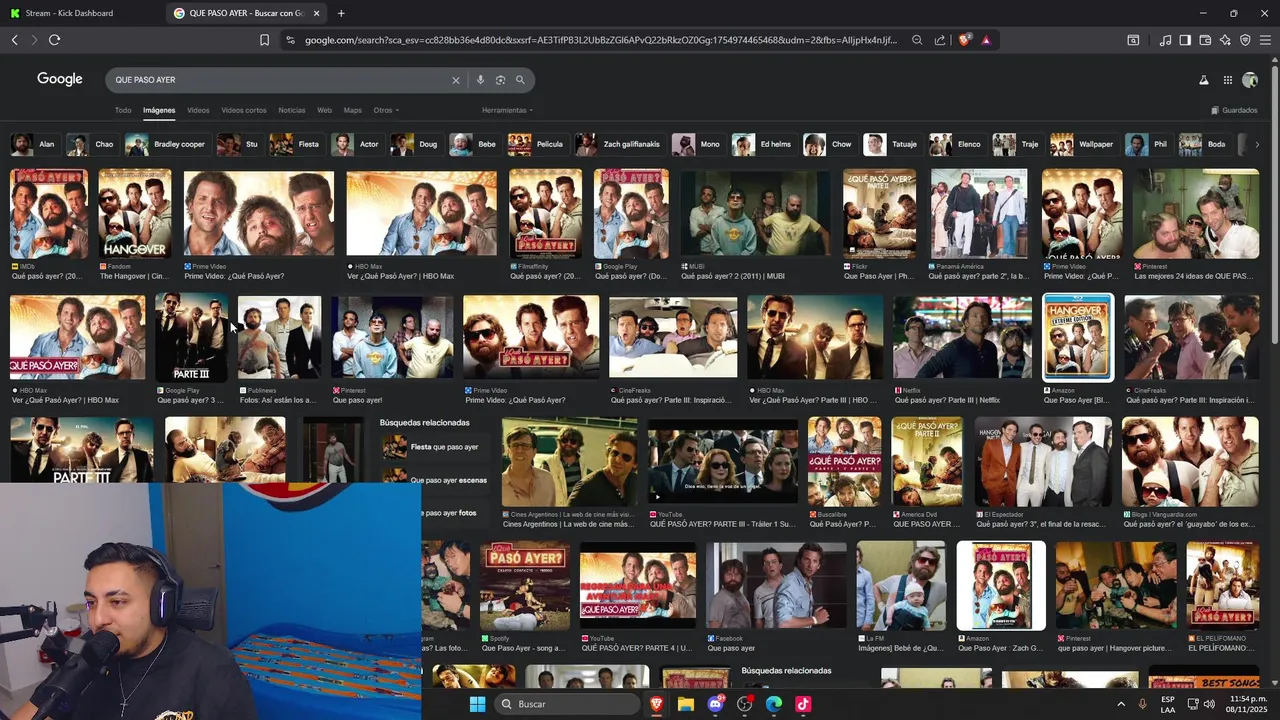The height and width of the screenshot is (720, 1280).
Task: Open Microsoft Edge from the taskbar
Action: pyautogui.click(x=774, y=704)
